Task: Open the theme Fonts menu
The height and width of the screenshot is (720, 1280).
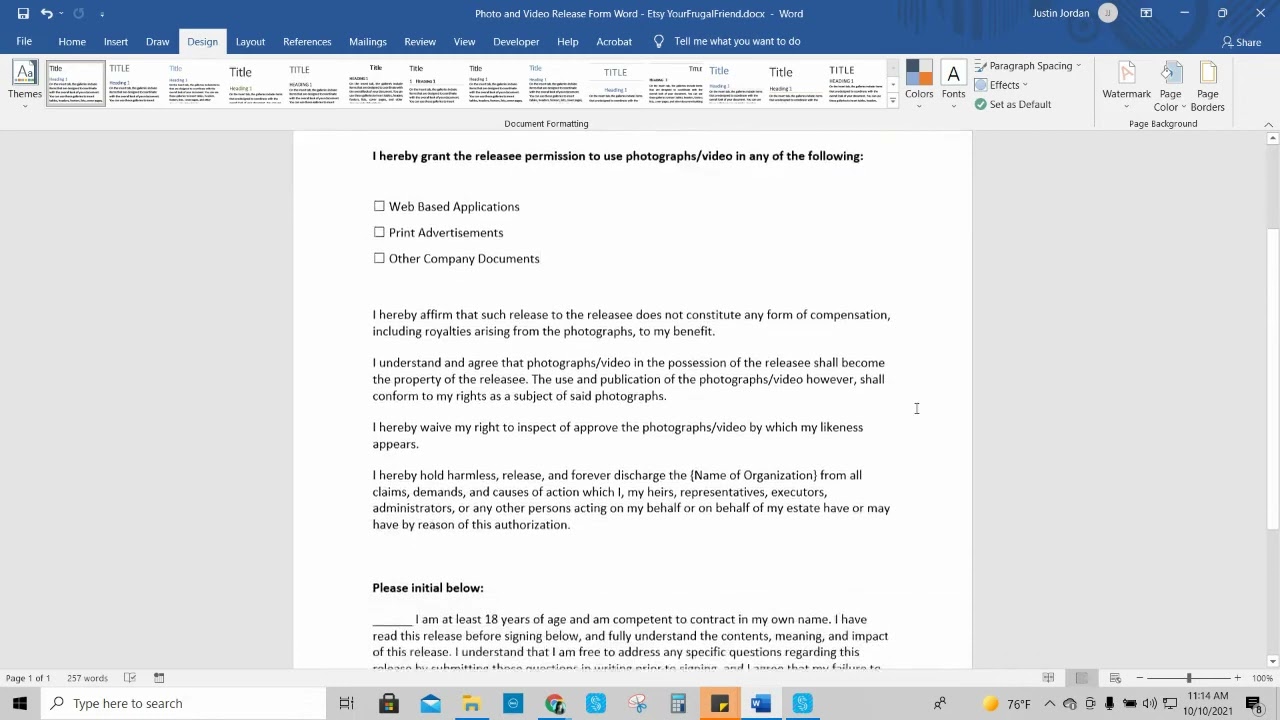Action: click(953, 81)
